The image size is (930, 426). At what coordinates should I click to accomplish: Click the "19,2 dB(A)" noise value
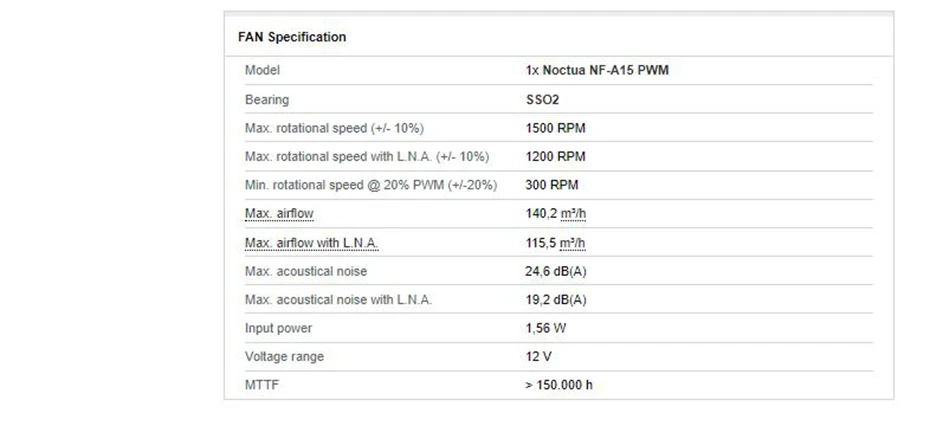[555, 300]
